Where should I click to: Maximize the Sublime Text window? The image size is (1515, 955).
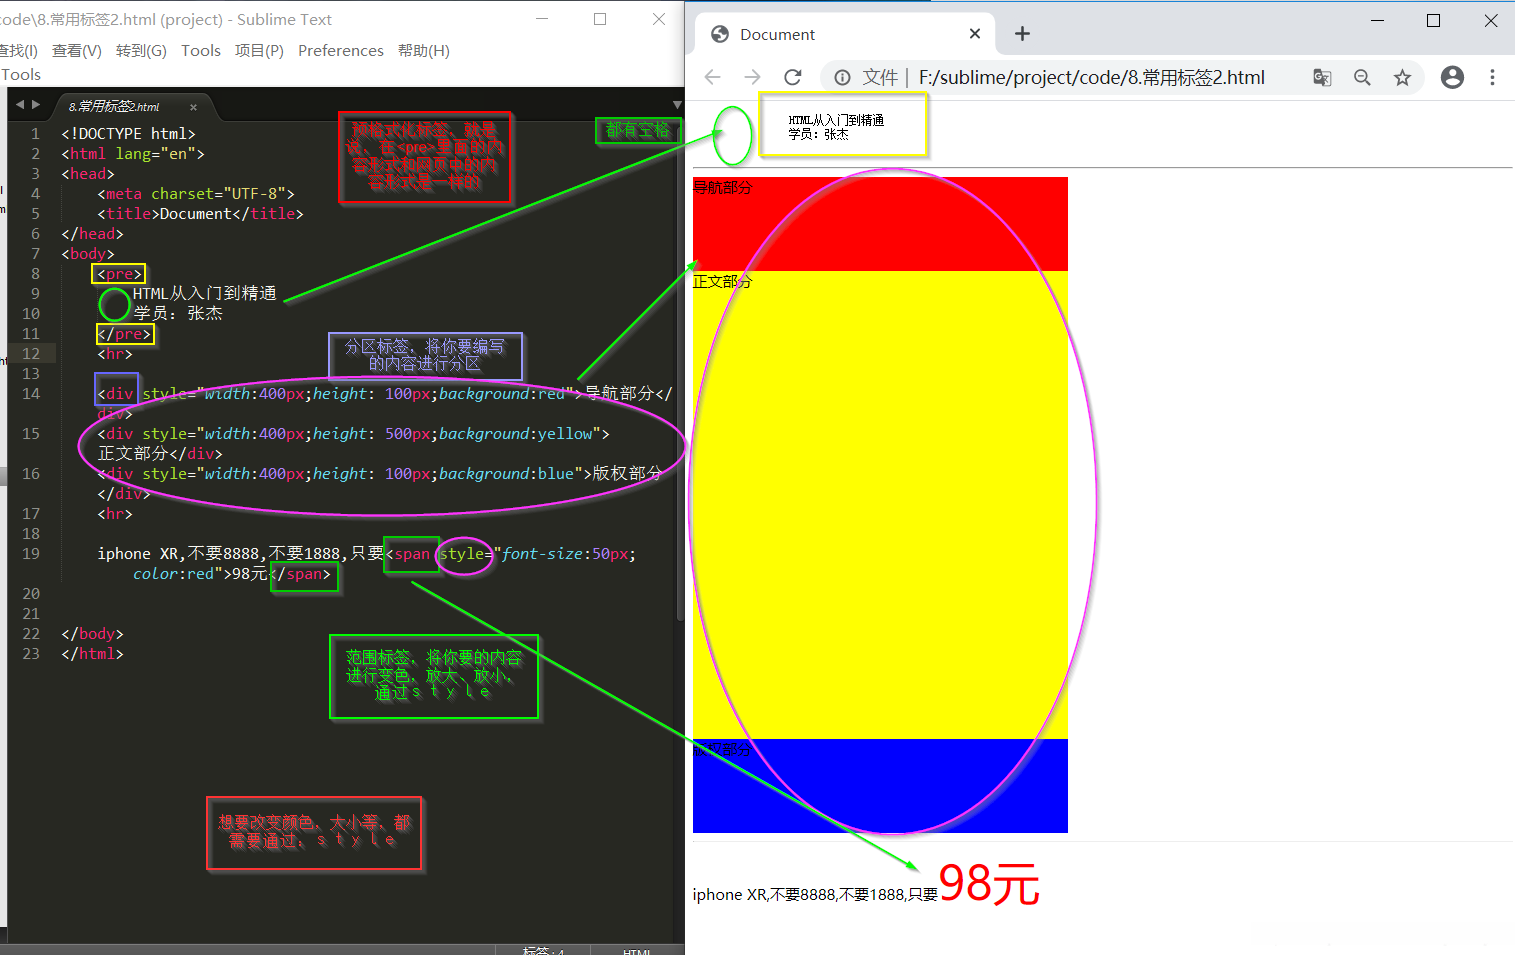[x=600, y=19]
